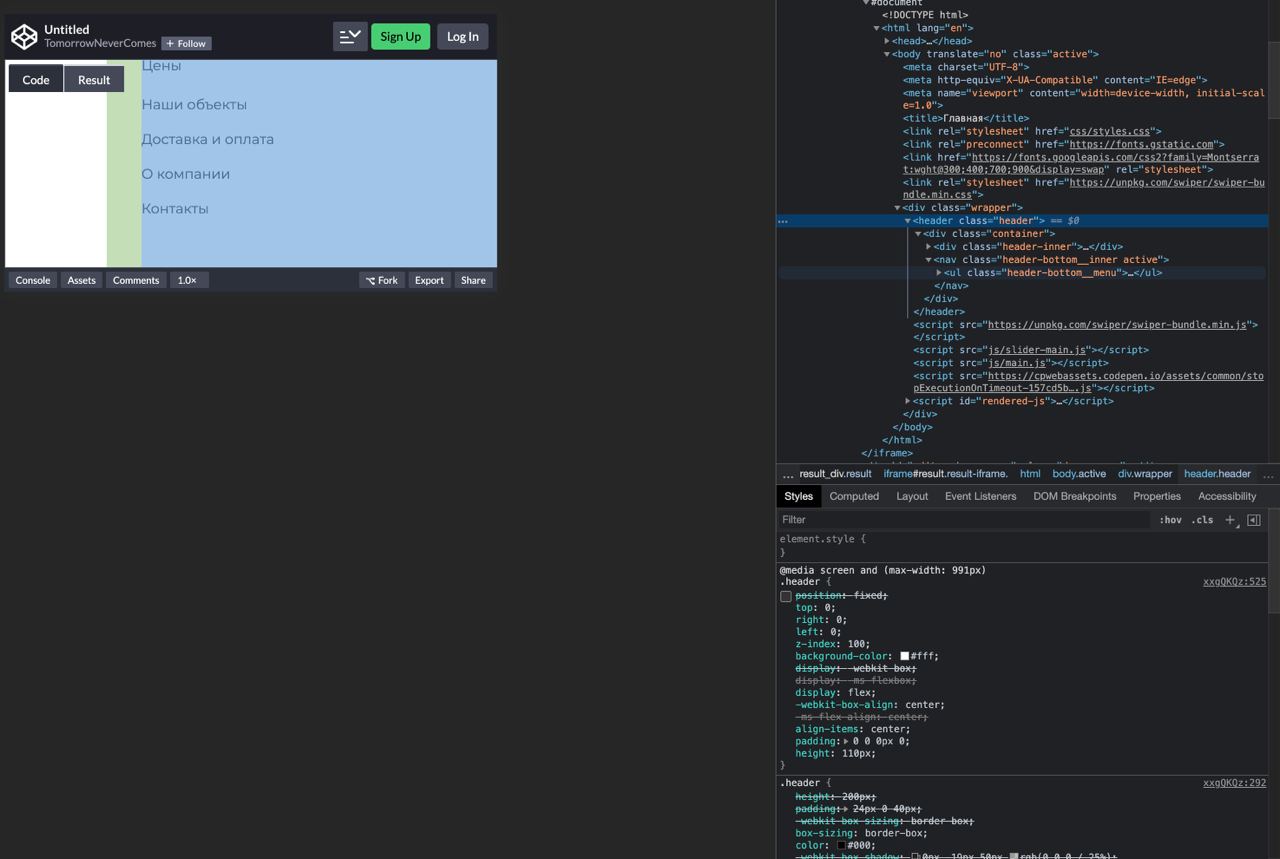Collapse the html lang="en" node
The image size is (1280, 859).
tap(877, 29)
